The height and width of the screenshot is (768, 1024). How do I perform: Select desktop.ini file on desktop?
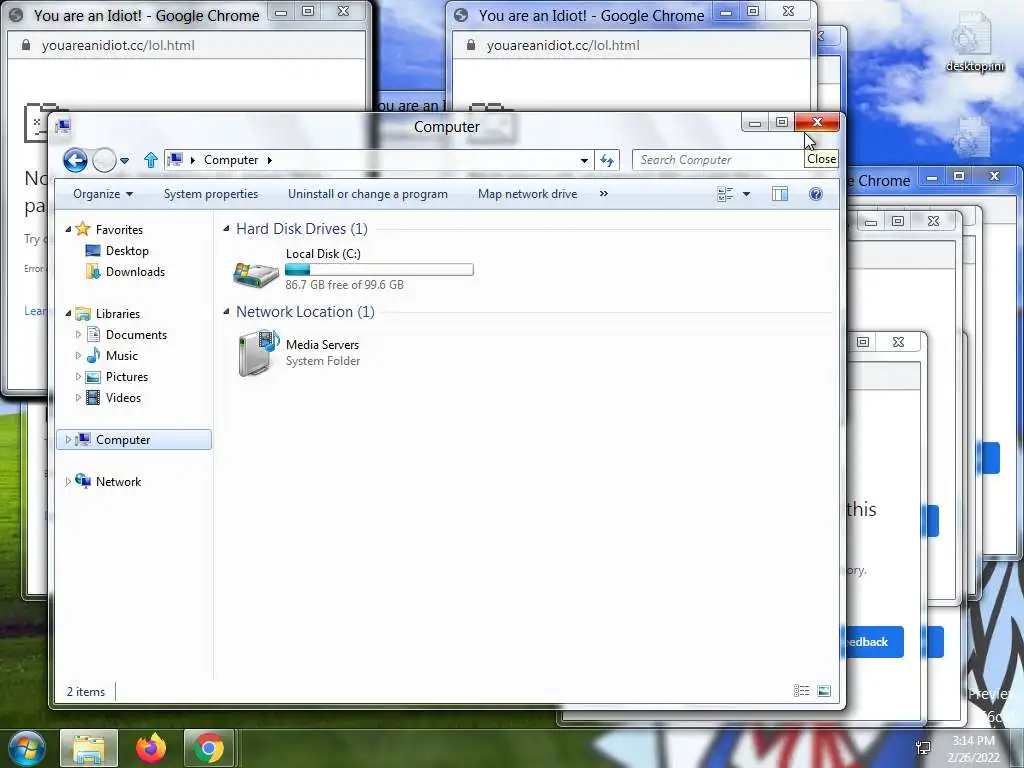(x=974, y=43)
